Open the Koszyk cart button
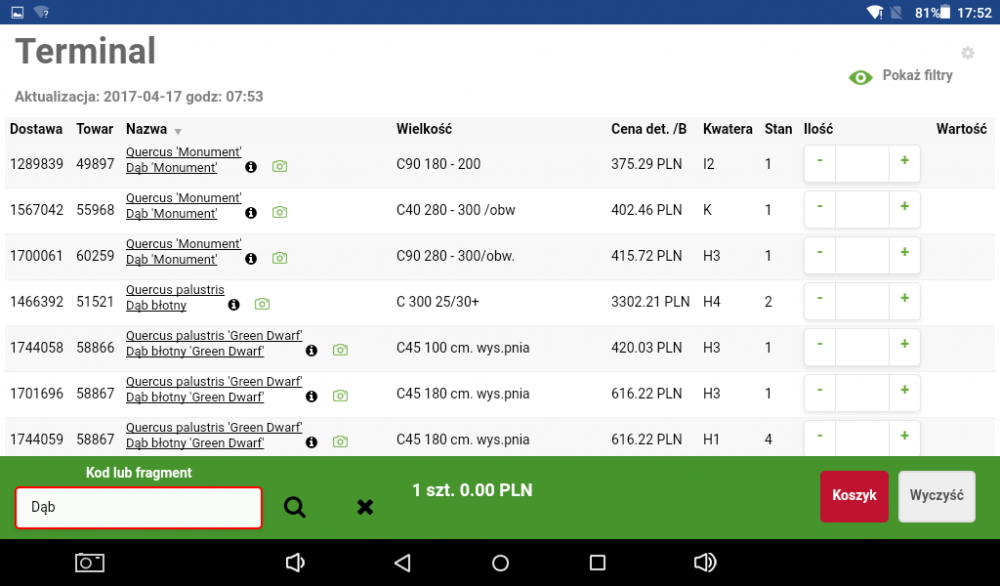The height and width of the screenshot is (586, 1000). (854, 496)
